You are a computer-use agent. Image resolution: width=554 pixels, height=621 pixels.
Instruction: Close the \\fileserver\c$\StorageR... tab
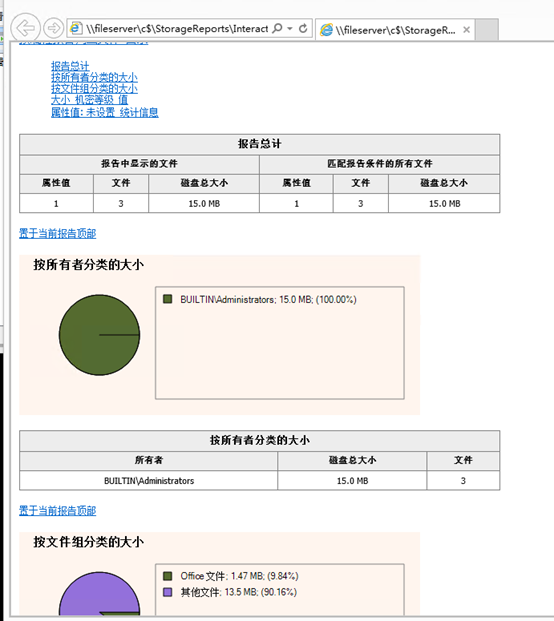coord(466,30)
